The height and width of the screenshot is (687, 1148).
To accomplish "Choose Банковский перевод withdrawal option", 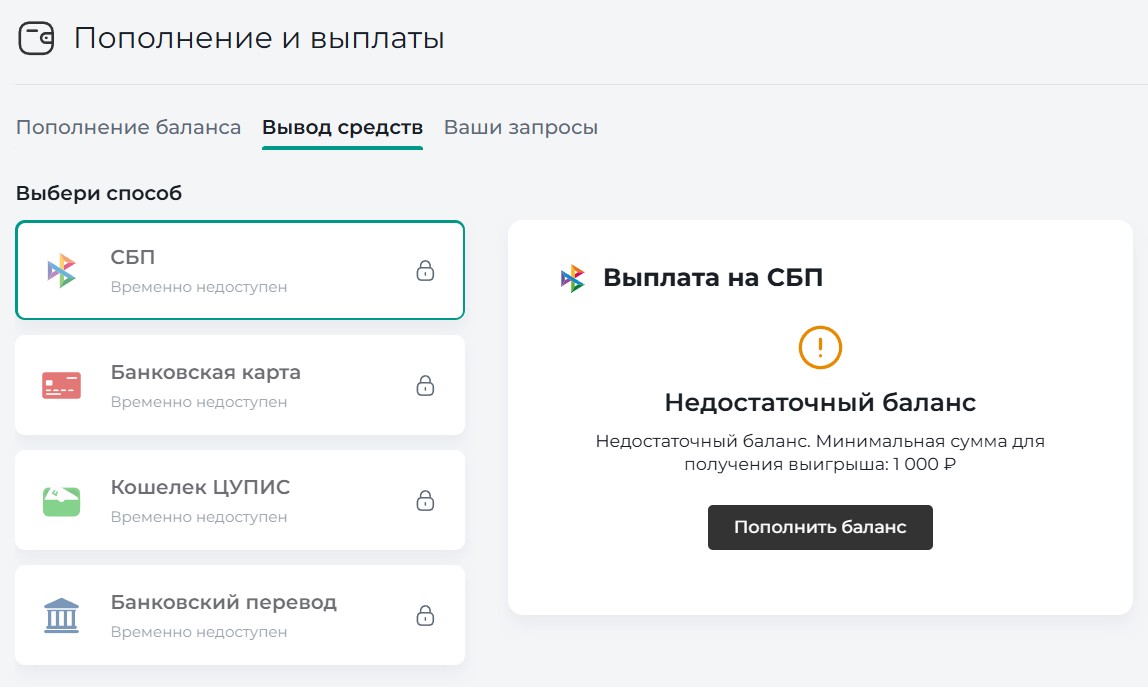I will tap(240, 615).
